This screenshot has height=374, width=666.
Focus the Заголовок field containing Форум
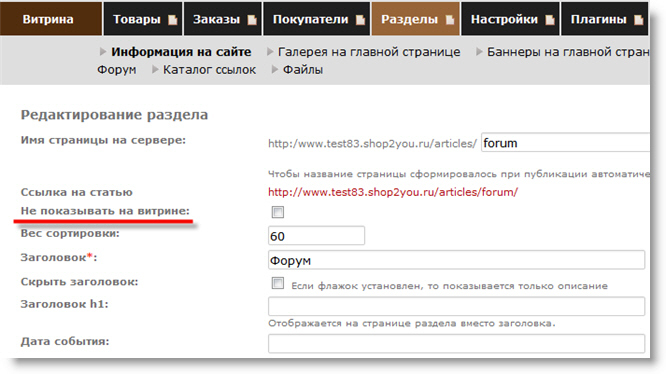coord(457,260)
